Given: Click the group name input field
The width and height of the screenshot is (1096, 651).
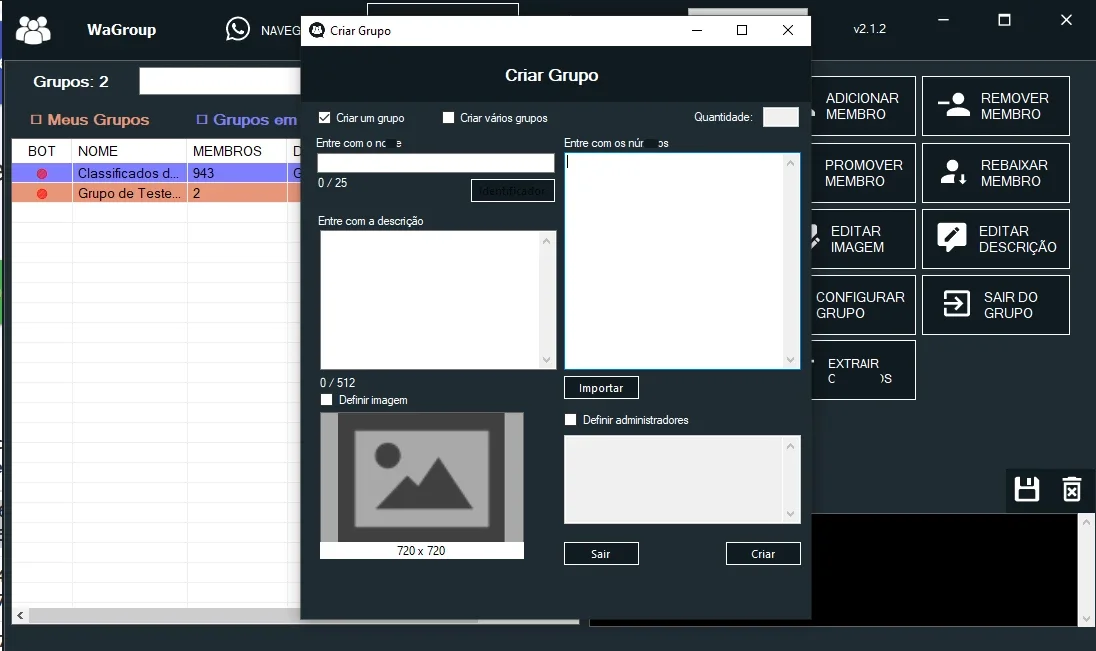Looking at the screenshot, I should (x=435, y=163).
